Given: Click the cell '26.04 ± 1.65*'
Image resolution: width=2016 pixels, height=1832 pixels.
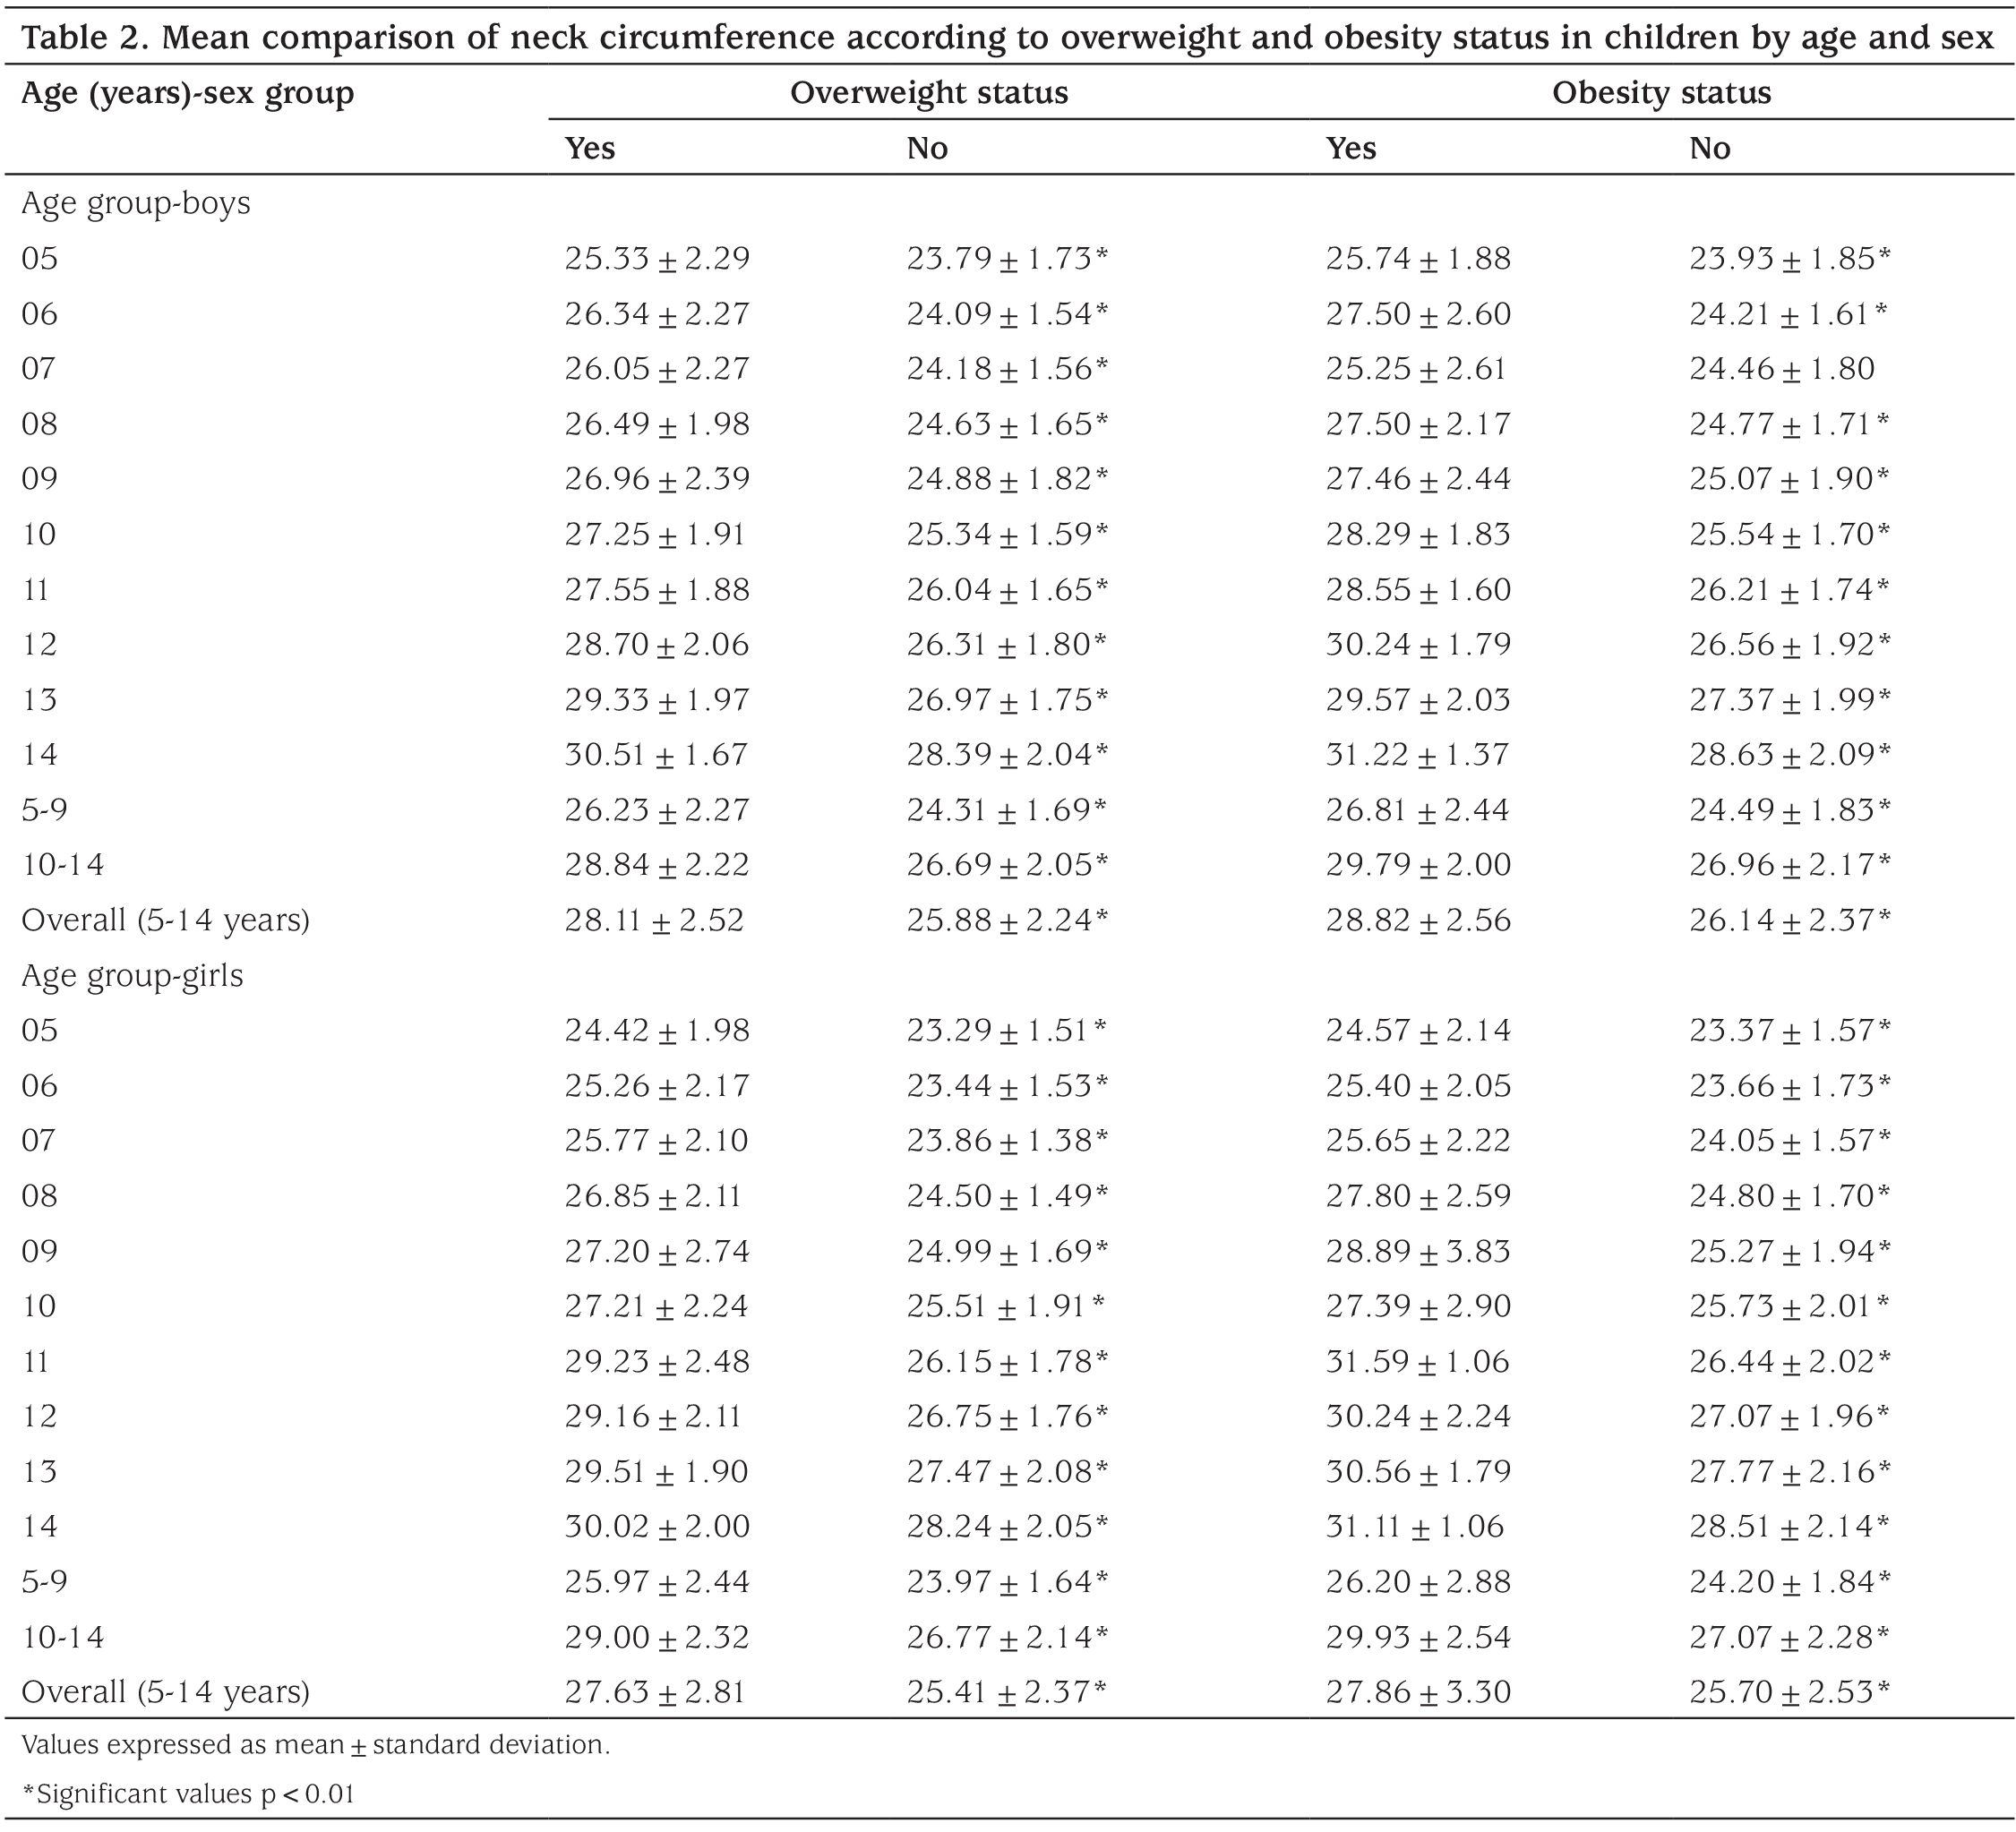Looking at the screenshot, I should click(x=1008, y=590).
